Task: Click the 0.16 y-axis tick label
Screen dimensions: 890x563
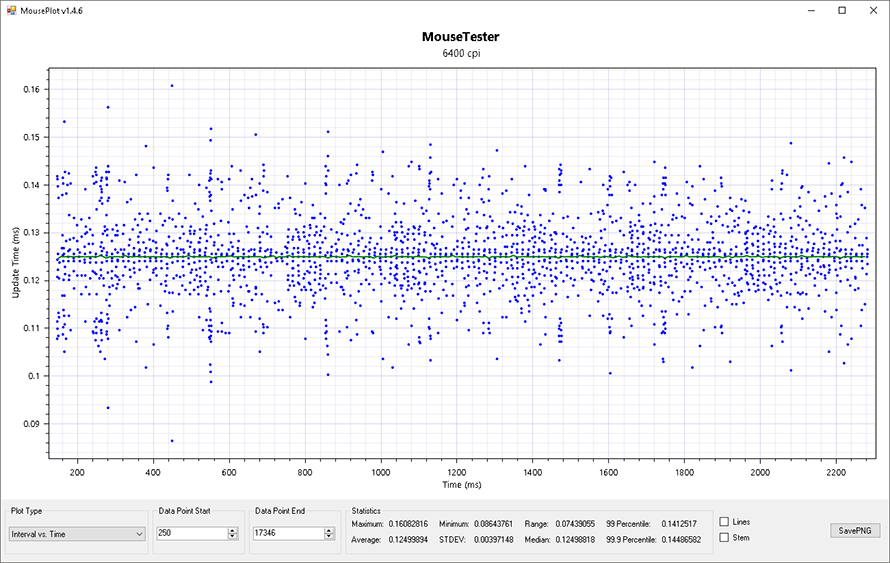Action: pyautogui.click(x=31, y=90)
